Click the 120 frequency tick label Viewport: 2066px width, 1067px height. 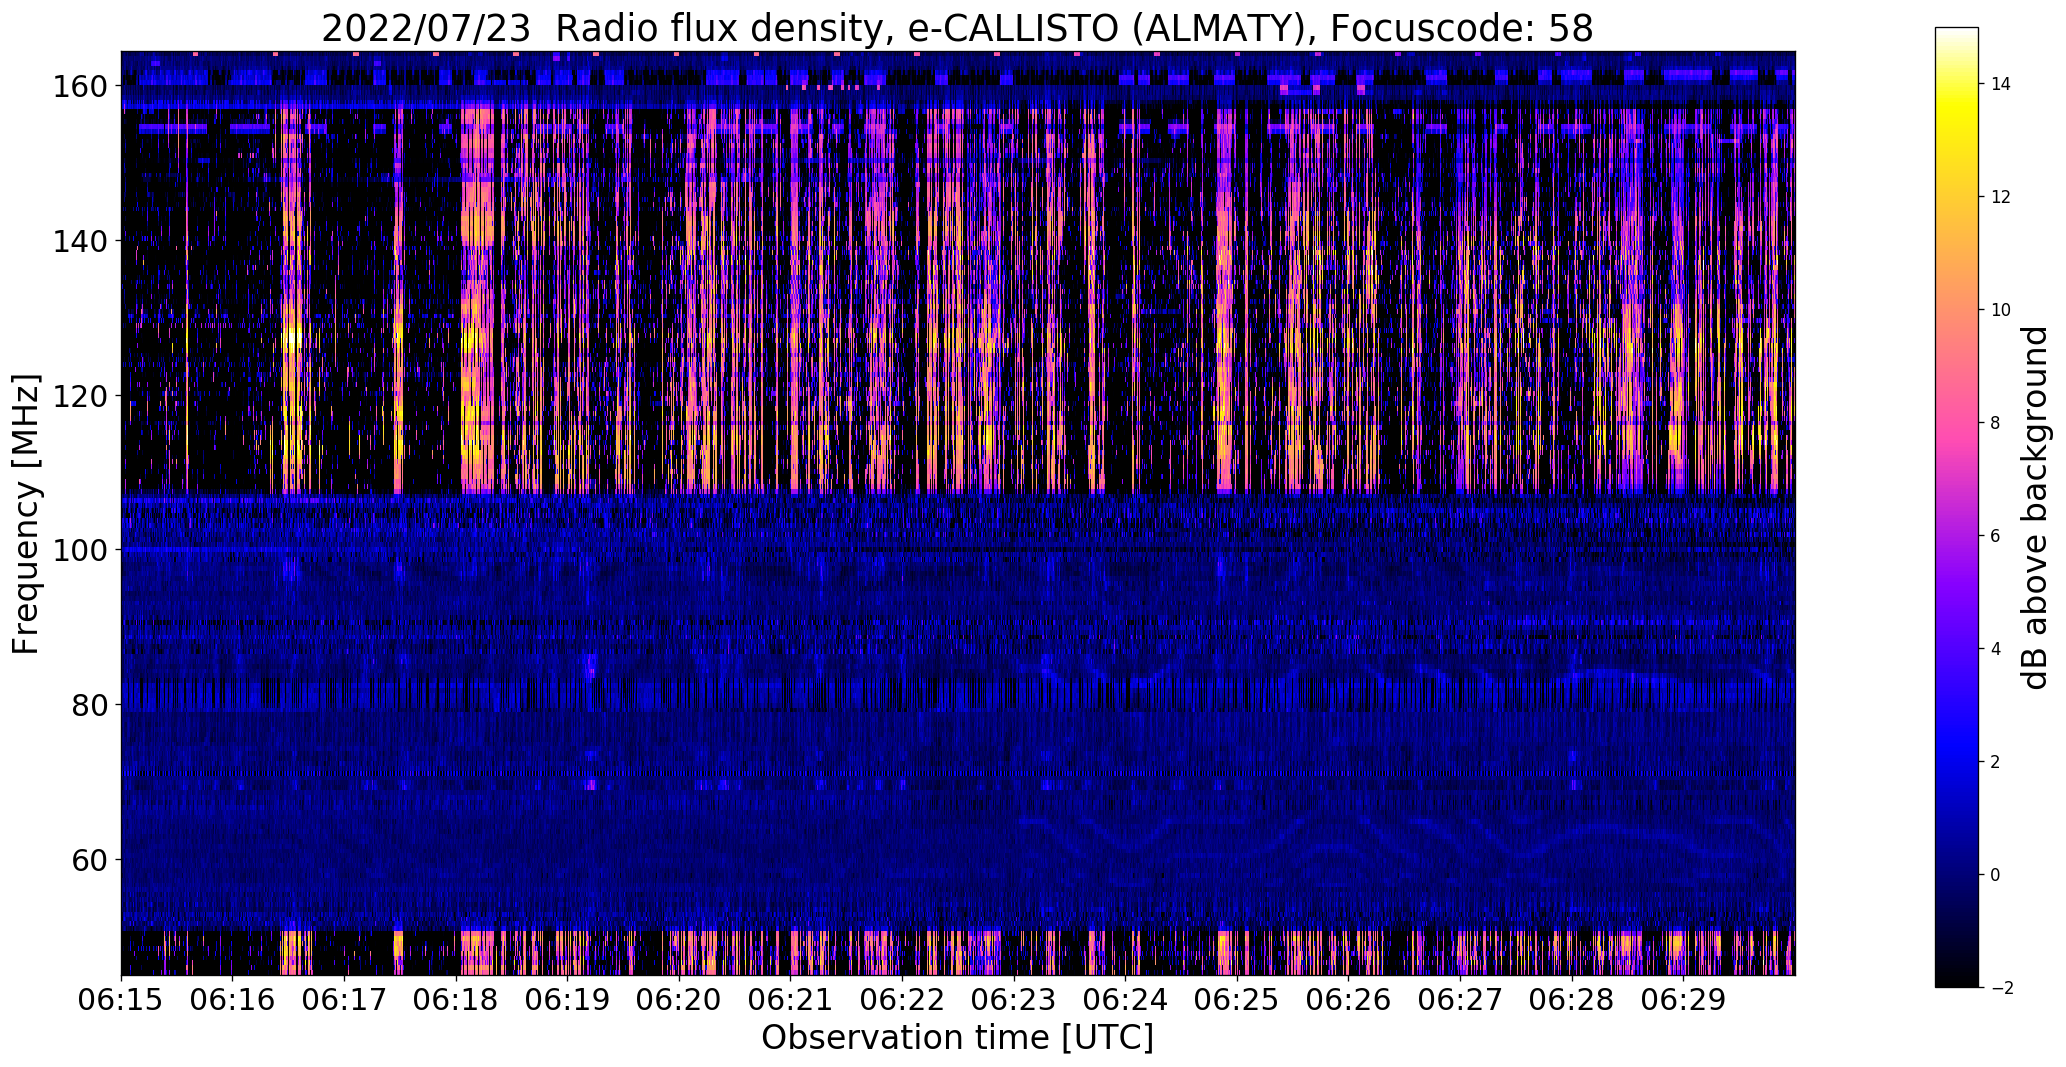tap(79, 395)
